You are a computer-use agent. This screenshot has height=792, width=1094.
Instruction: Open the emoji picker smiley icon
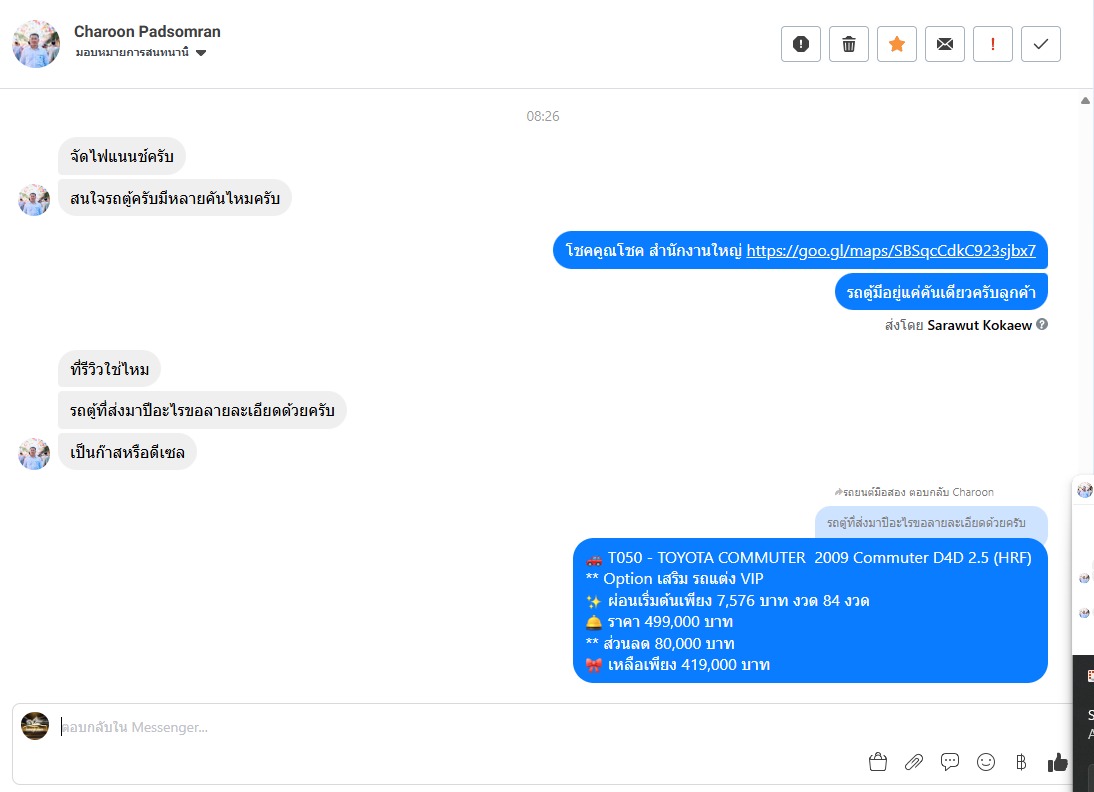(985, 762)
